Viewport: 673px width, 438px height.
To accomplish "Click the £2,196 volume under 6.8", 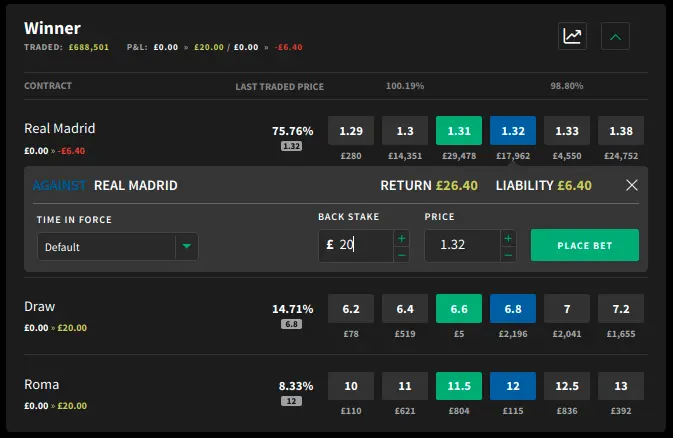I will (513, 334).
